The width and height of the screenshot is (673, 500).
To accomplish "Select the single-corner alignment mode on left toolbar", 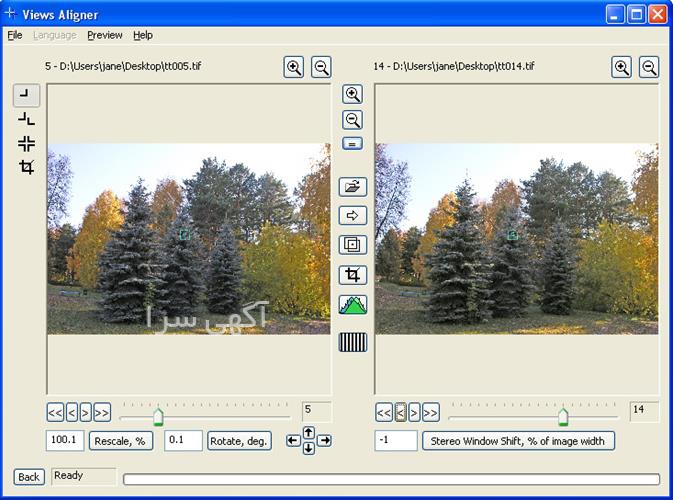I will click(26, 95).
